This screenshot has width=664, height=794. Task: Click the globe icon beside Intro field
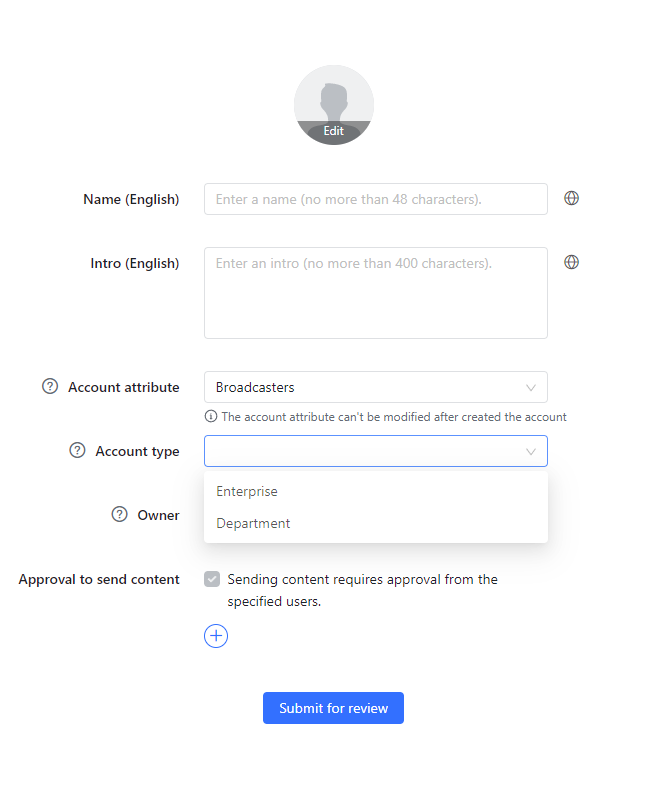coord(571,262)
